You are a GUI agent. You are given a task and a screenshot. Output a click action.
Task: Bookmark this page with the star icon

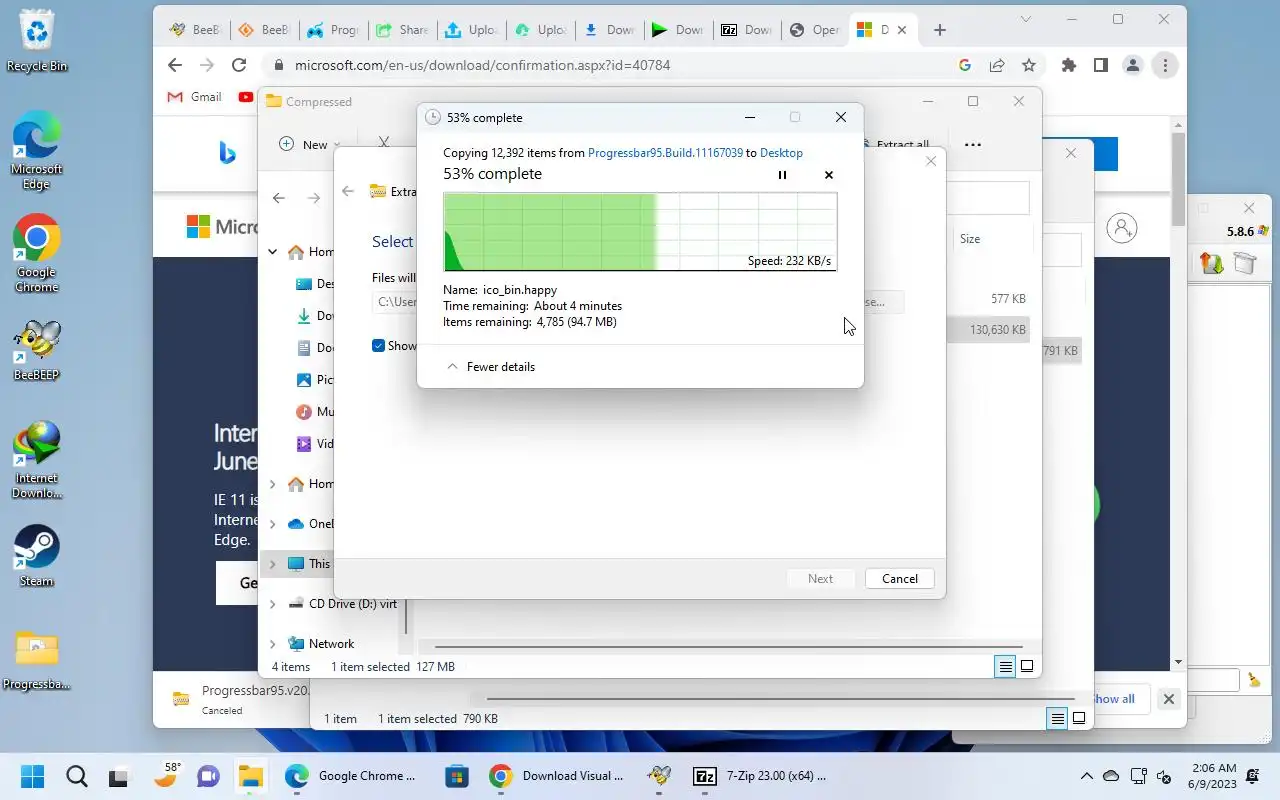1029,65
